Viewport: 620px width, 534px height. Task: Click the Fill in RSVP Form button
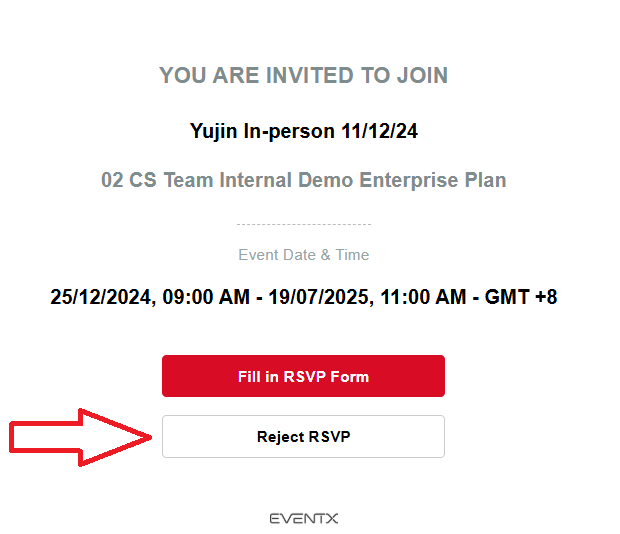[303, 376]
